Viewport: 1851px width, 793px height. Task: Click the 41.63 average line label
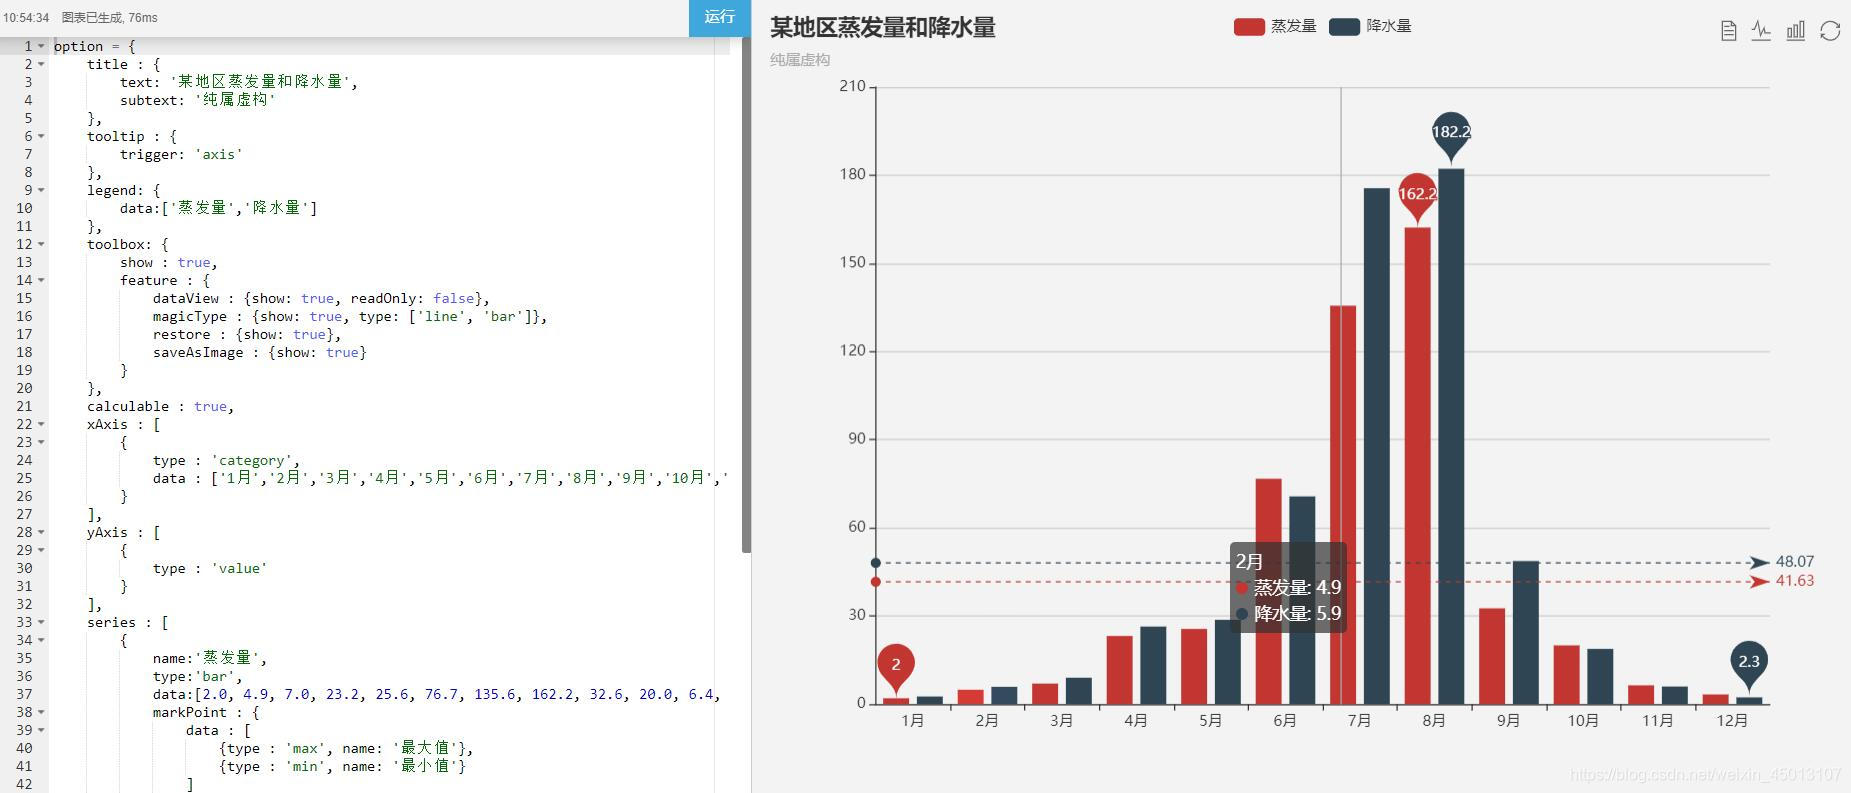pos(1795,581)
